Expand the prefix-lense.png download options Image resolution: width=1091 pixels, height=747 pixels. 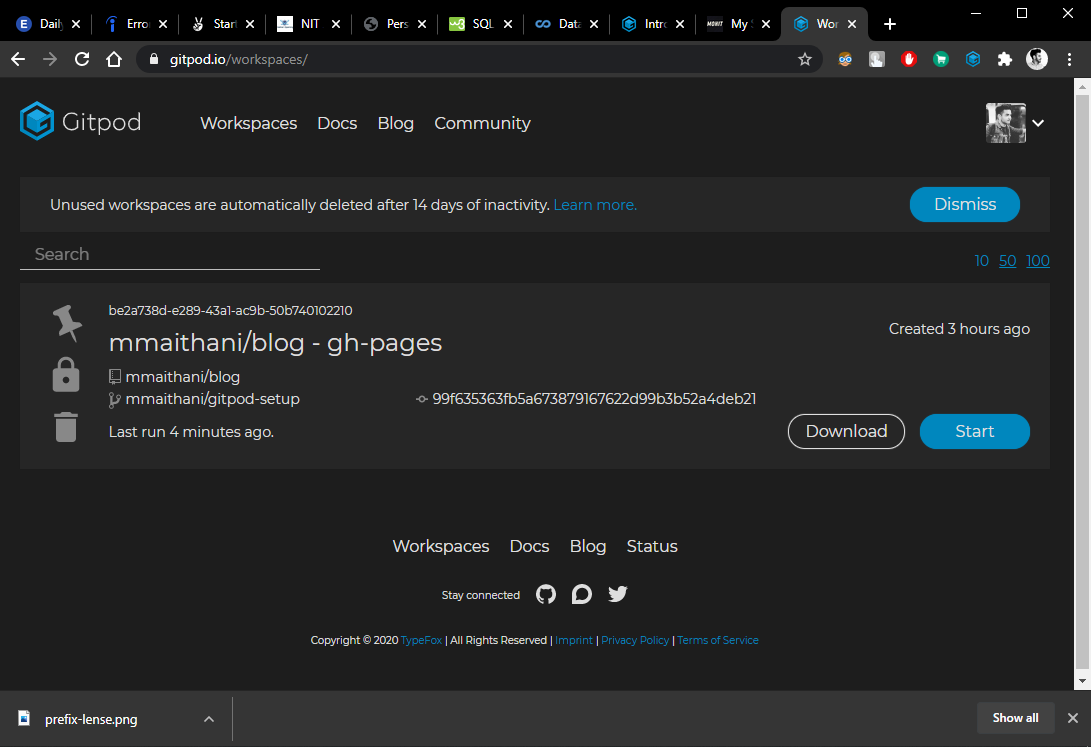point(209,718)
